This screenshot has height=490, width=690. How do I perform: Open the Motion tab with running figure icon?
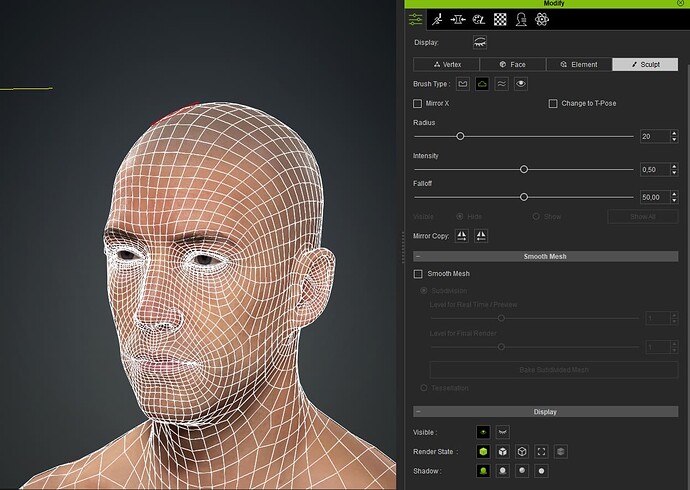click(437, 19)
